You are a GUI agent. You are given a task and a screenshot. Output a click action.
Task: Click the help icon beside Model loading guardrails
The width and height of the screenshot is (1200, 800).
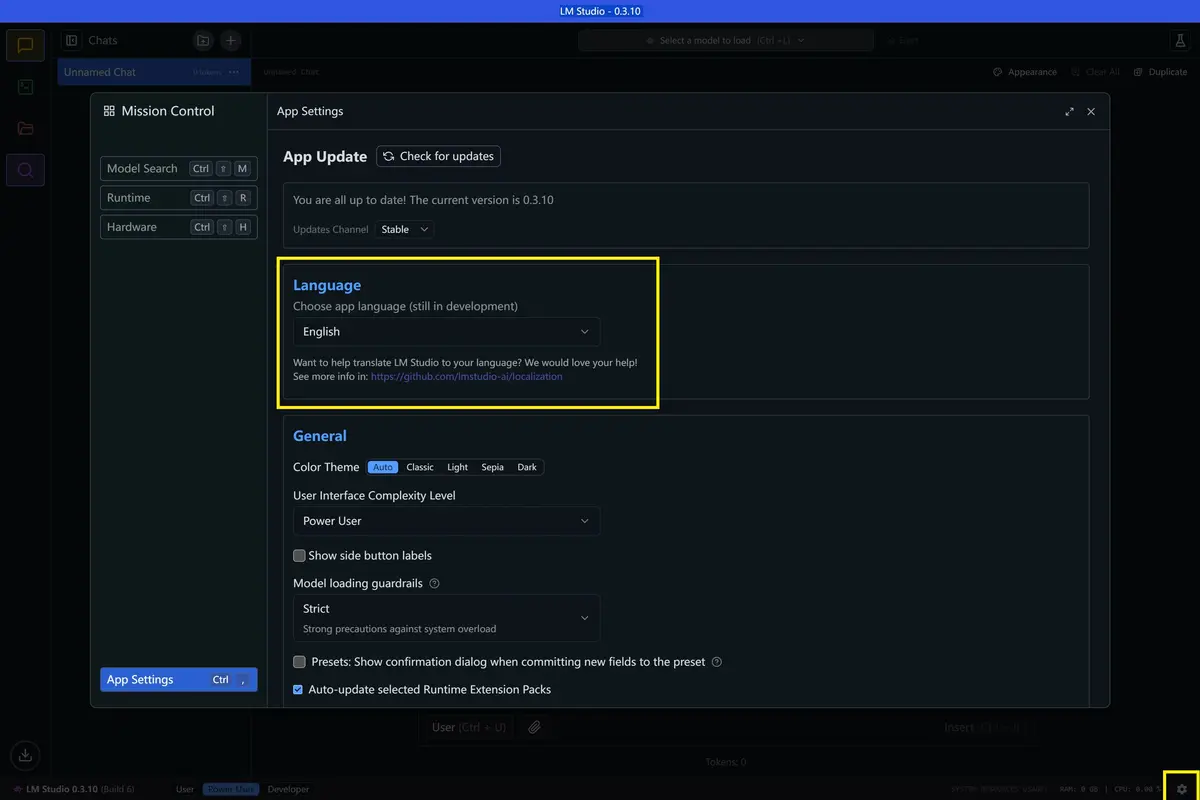pyautogui.click(x=434, y=584)
